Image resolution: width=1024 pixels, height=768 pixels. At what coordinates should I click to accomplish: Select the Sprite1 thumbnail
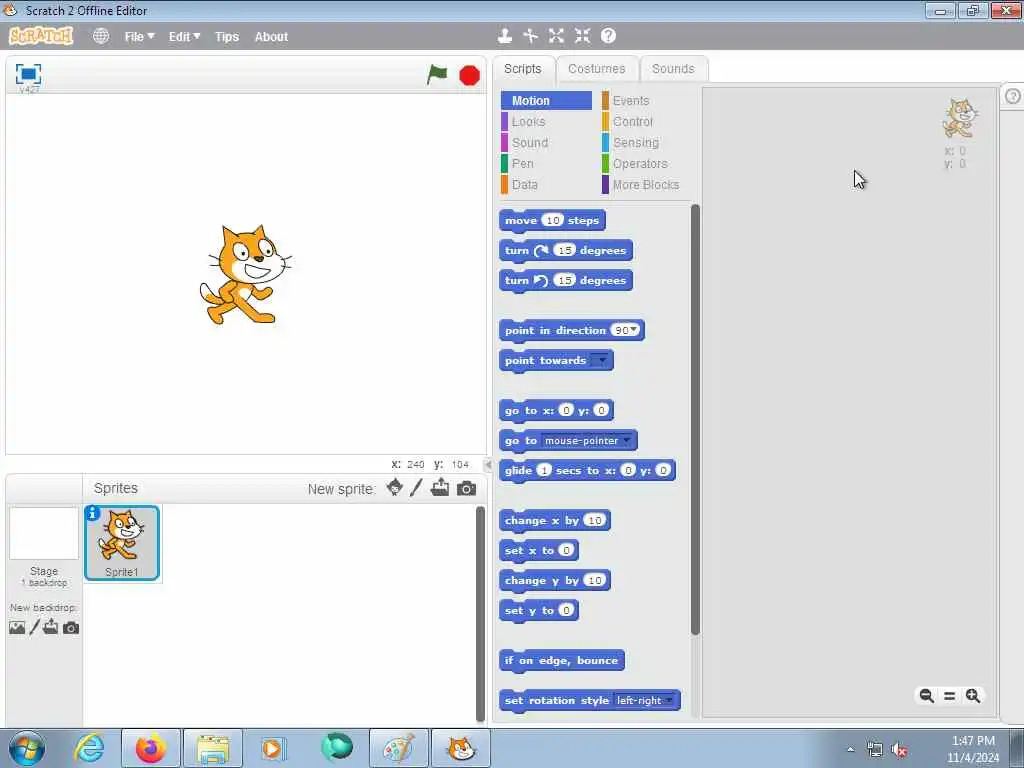click(122, 543)
